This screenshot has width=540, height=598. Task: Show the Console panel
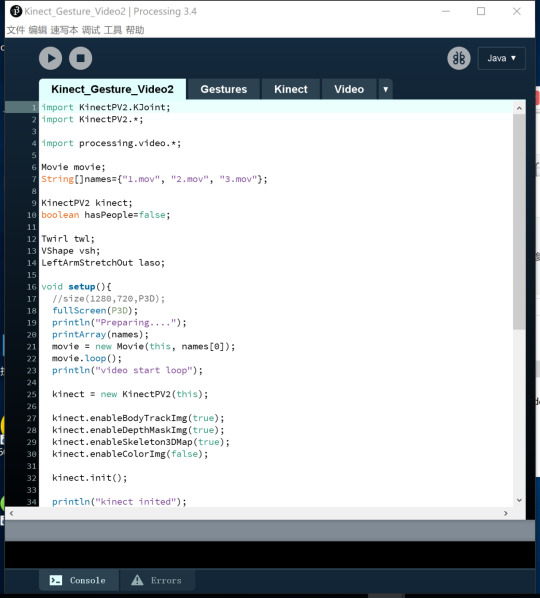click(79, 580)
